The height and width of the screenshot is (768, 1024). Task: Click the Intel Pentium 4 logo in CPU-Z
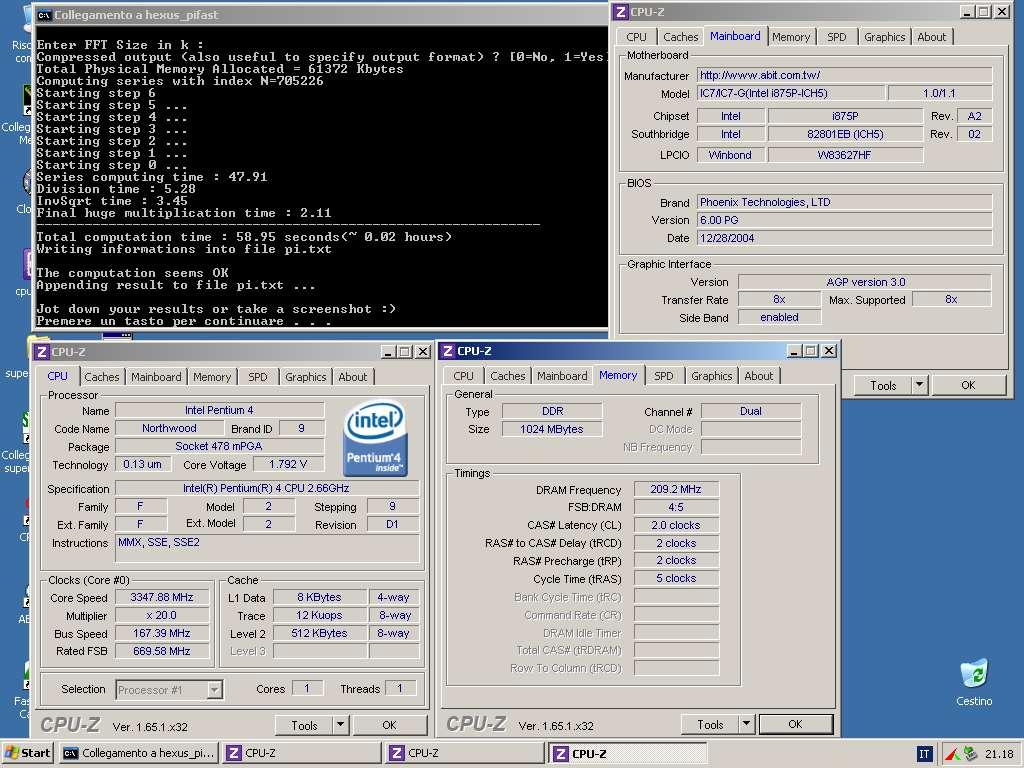point(376,438)
